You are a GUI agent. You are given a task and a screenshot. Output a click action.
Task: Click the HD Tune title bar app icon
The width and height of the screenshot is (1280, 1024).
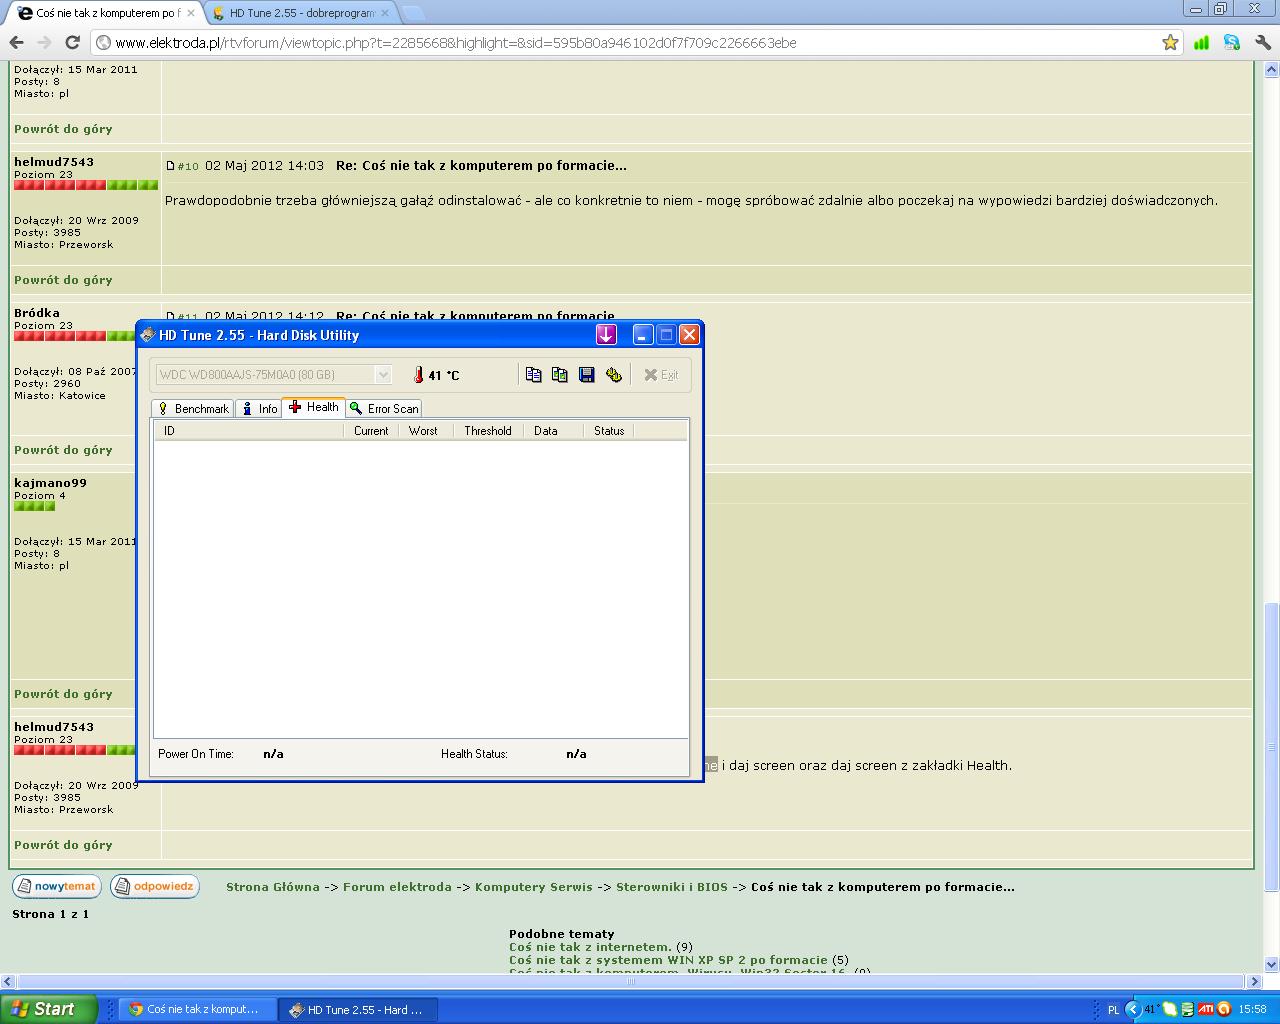pos(148,335)
